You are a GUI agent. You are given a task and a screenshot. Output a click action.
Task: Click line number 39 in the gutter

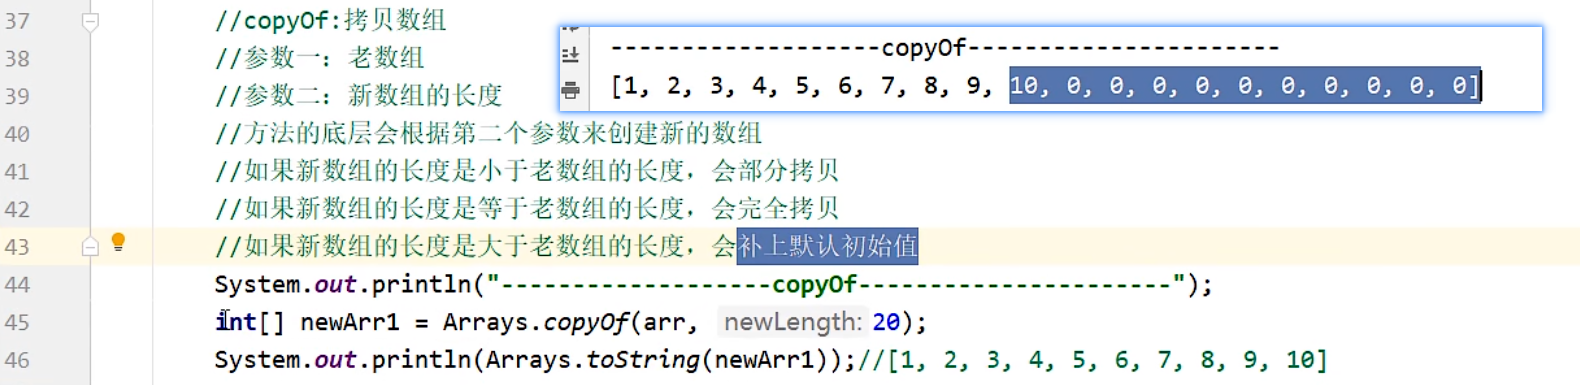(x=17, y=97)
